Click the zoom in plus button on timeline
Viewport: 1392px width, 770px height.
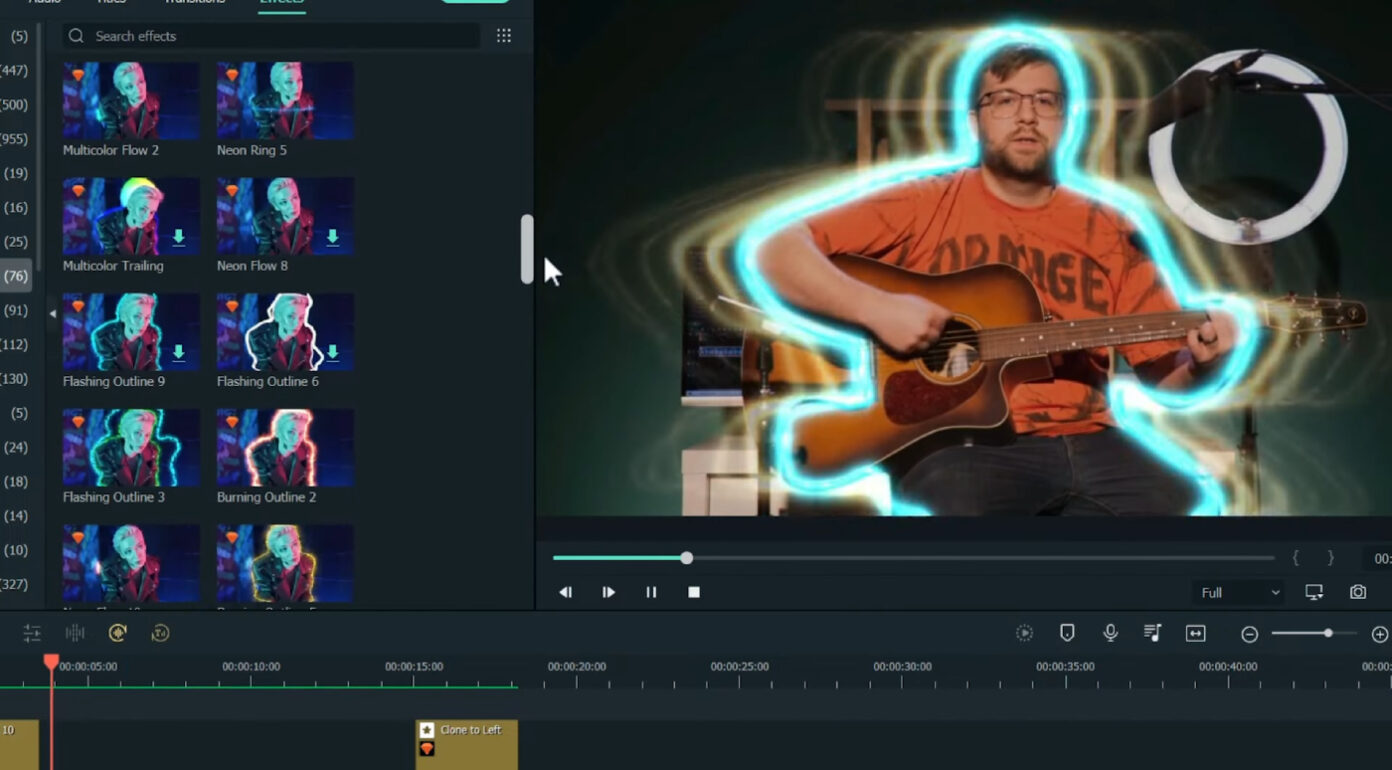click(1379, 633)
